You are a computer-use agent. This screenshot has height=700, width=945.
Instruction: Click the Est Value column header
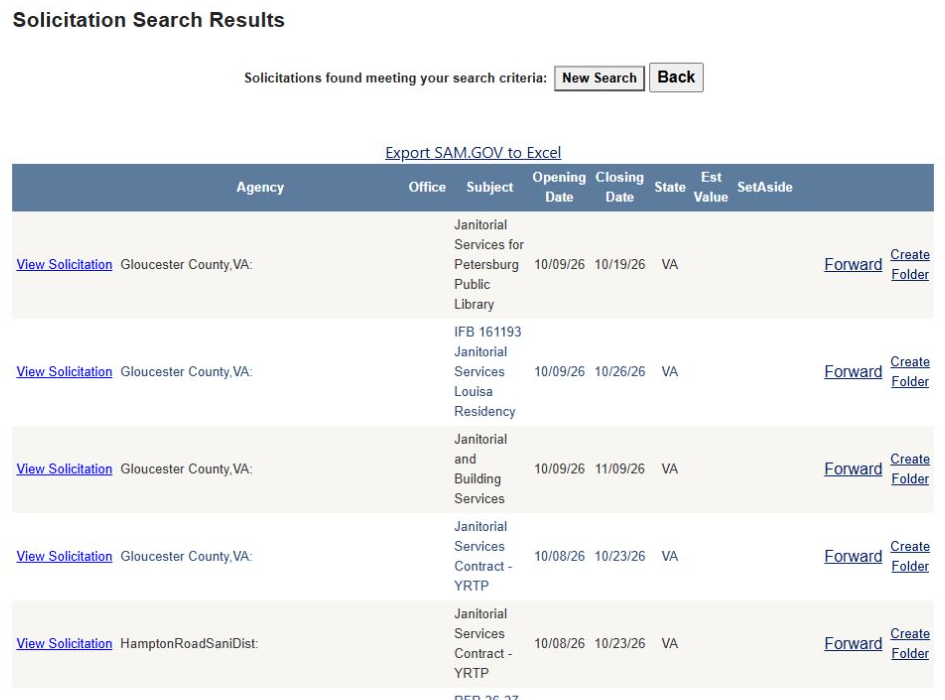(x=711, y=188)
